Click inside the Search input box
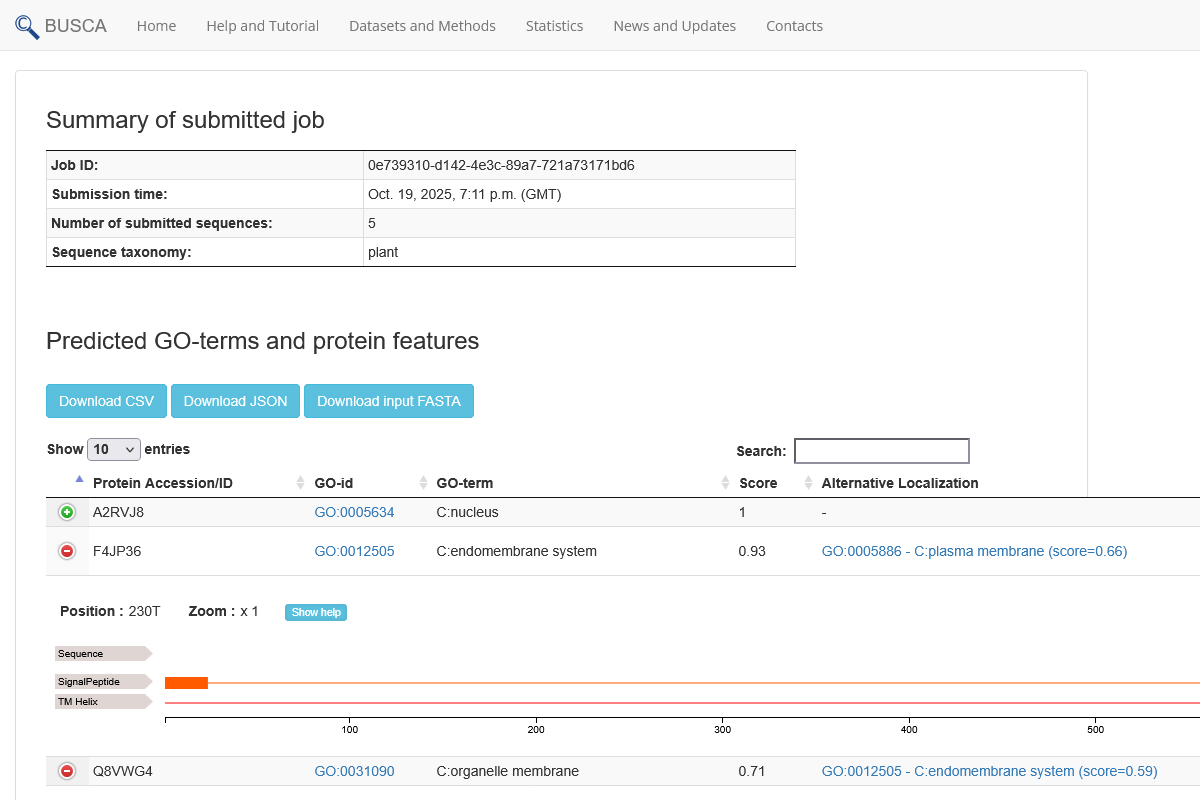 click(881, 450)
